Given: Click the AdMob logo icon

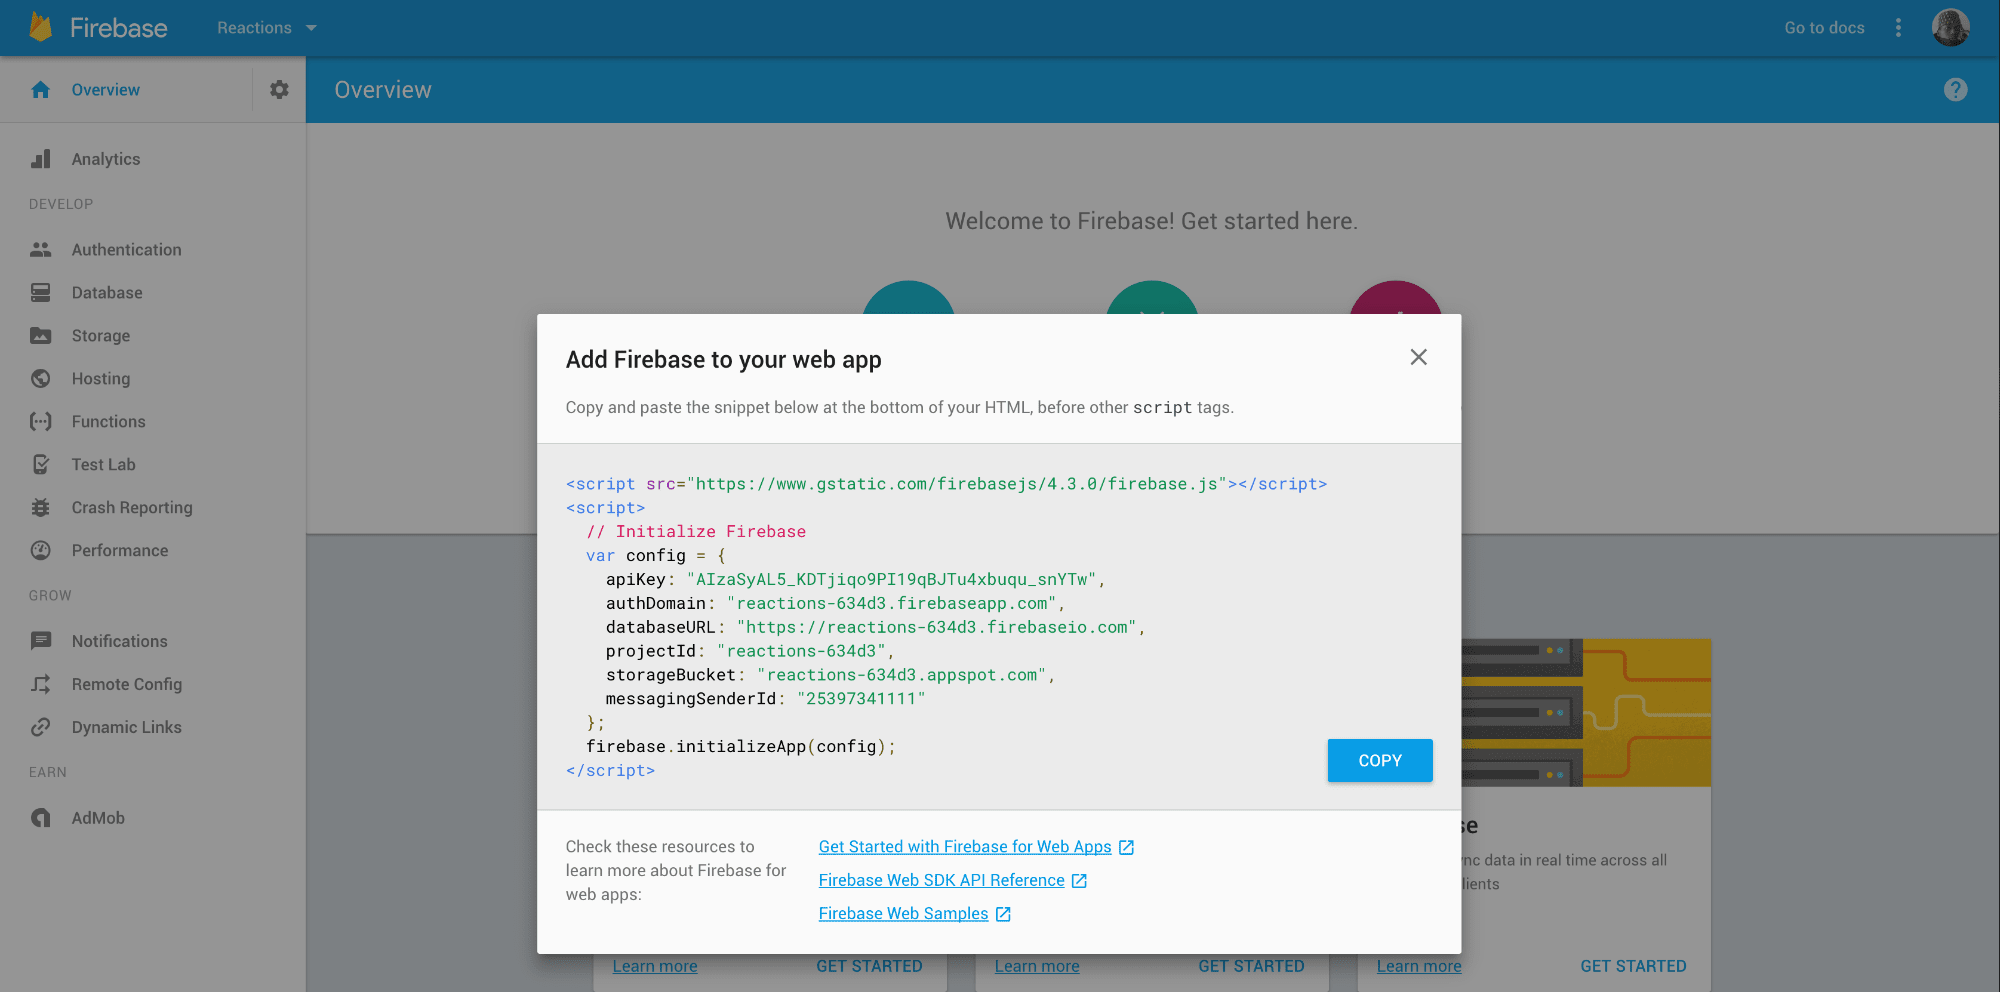Looking at the screenshot, I should point(41,818).
